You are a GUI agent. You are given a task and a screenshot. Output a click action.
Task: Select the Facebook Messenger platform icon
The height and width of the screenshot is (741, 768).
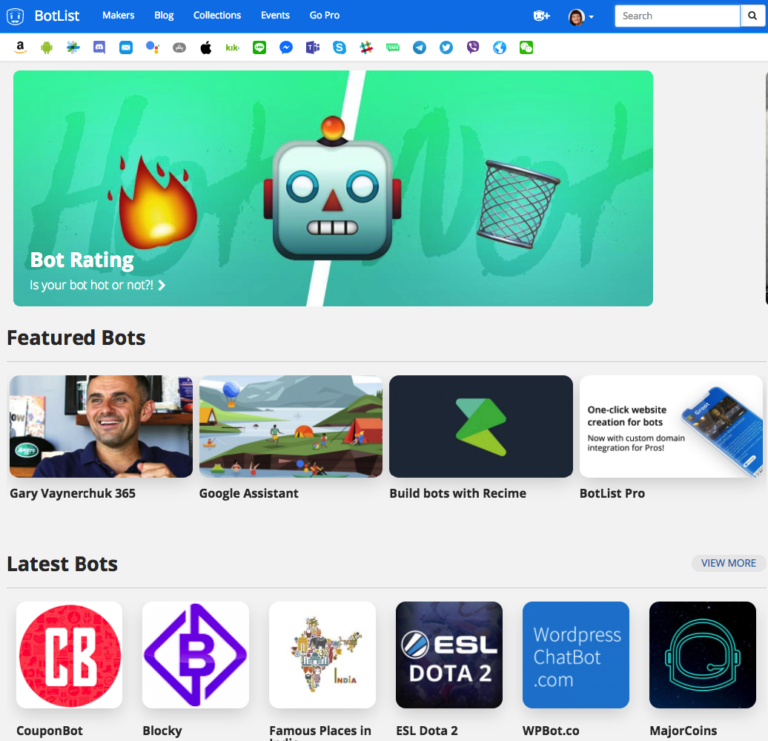pyautogui.click(x=286, y=48)
